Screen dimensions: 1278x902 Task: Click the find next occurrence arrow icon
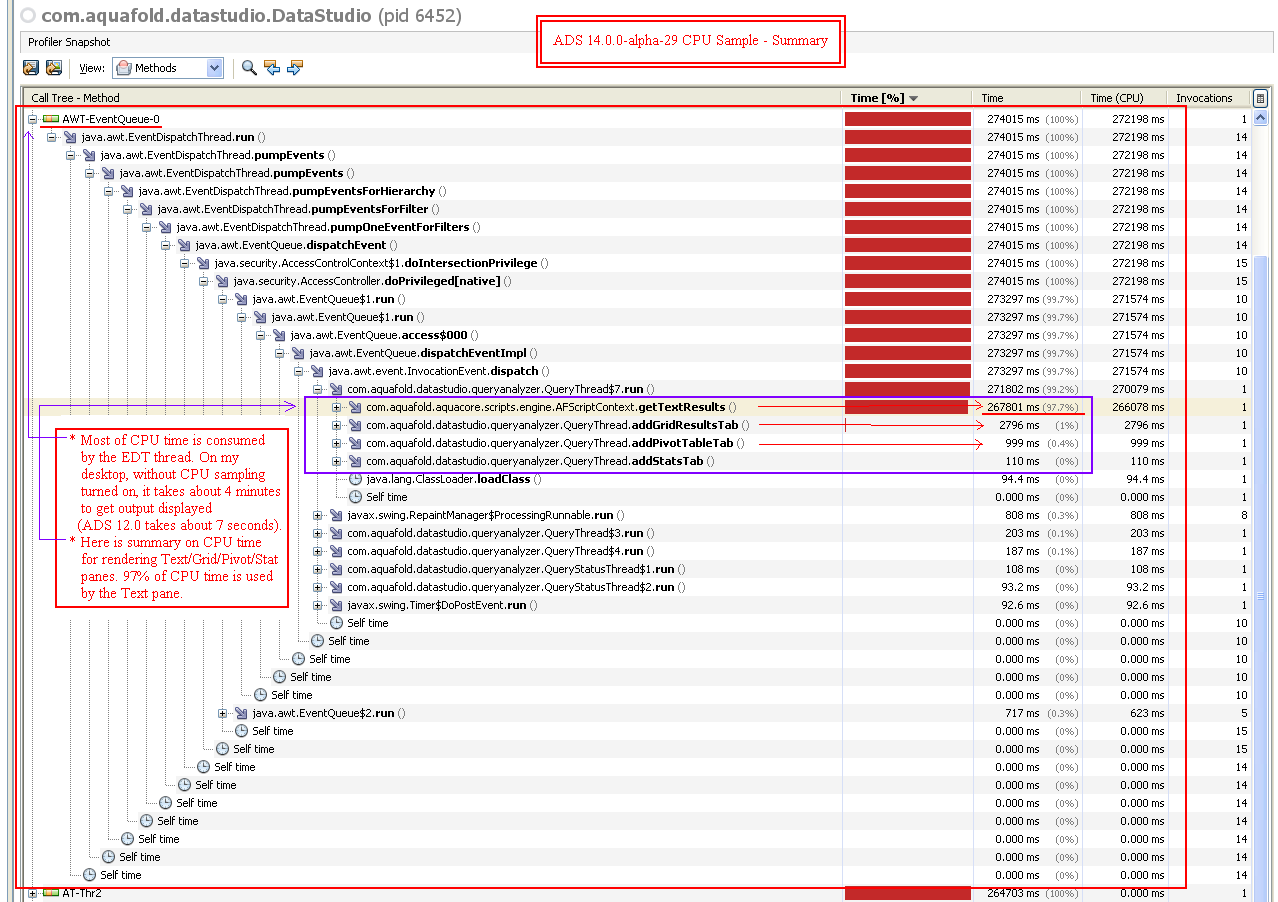click(294, 68)
